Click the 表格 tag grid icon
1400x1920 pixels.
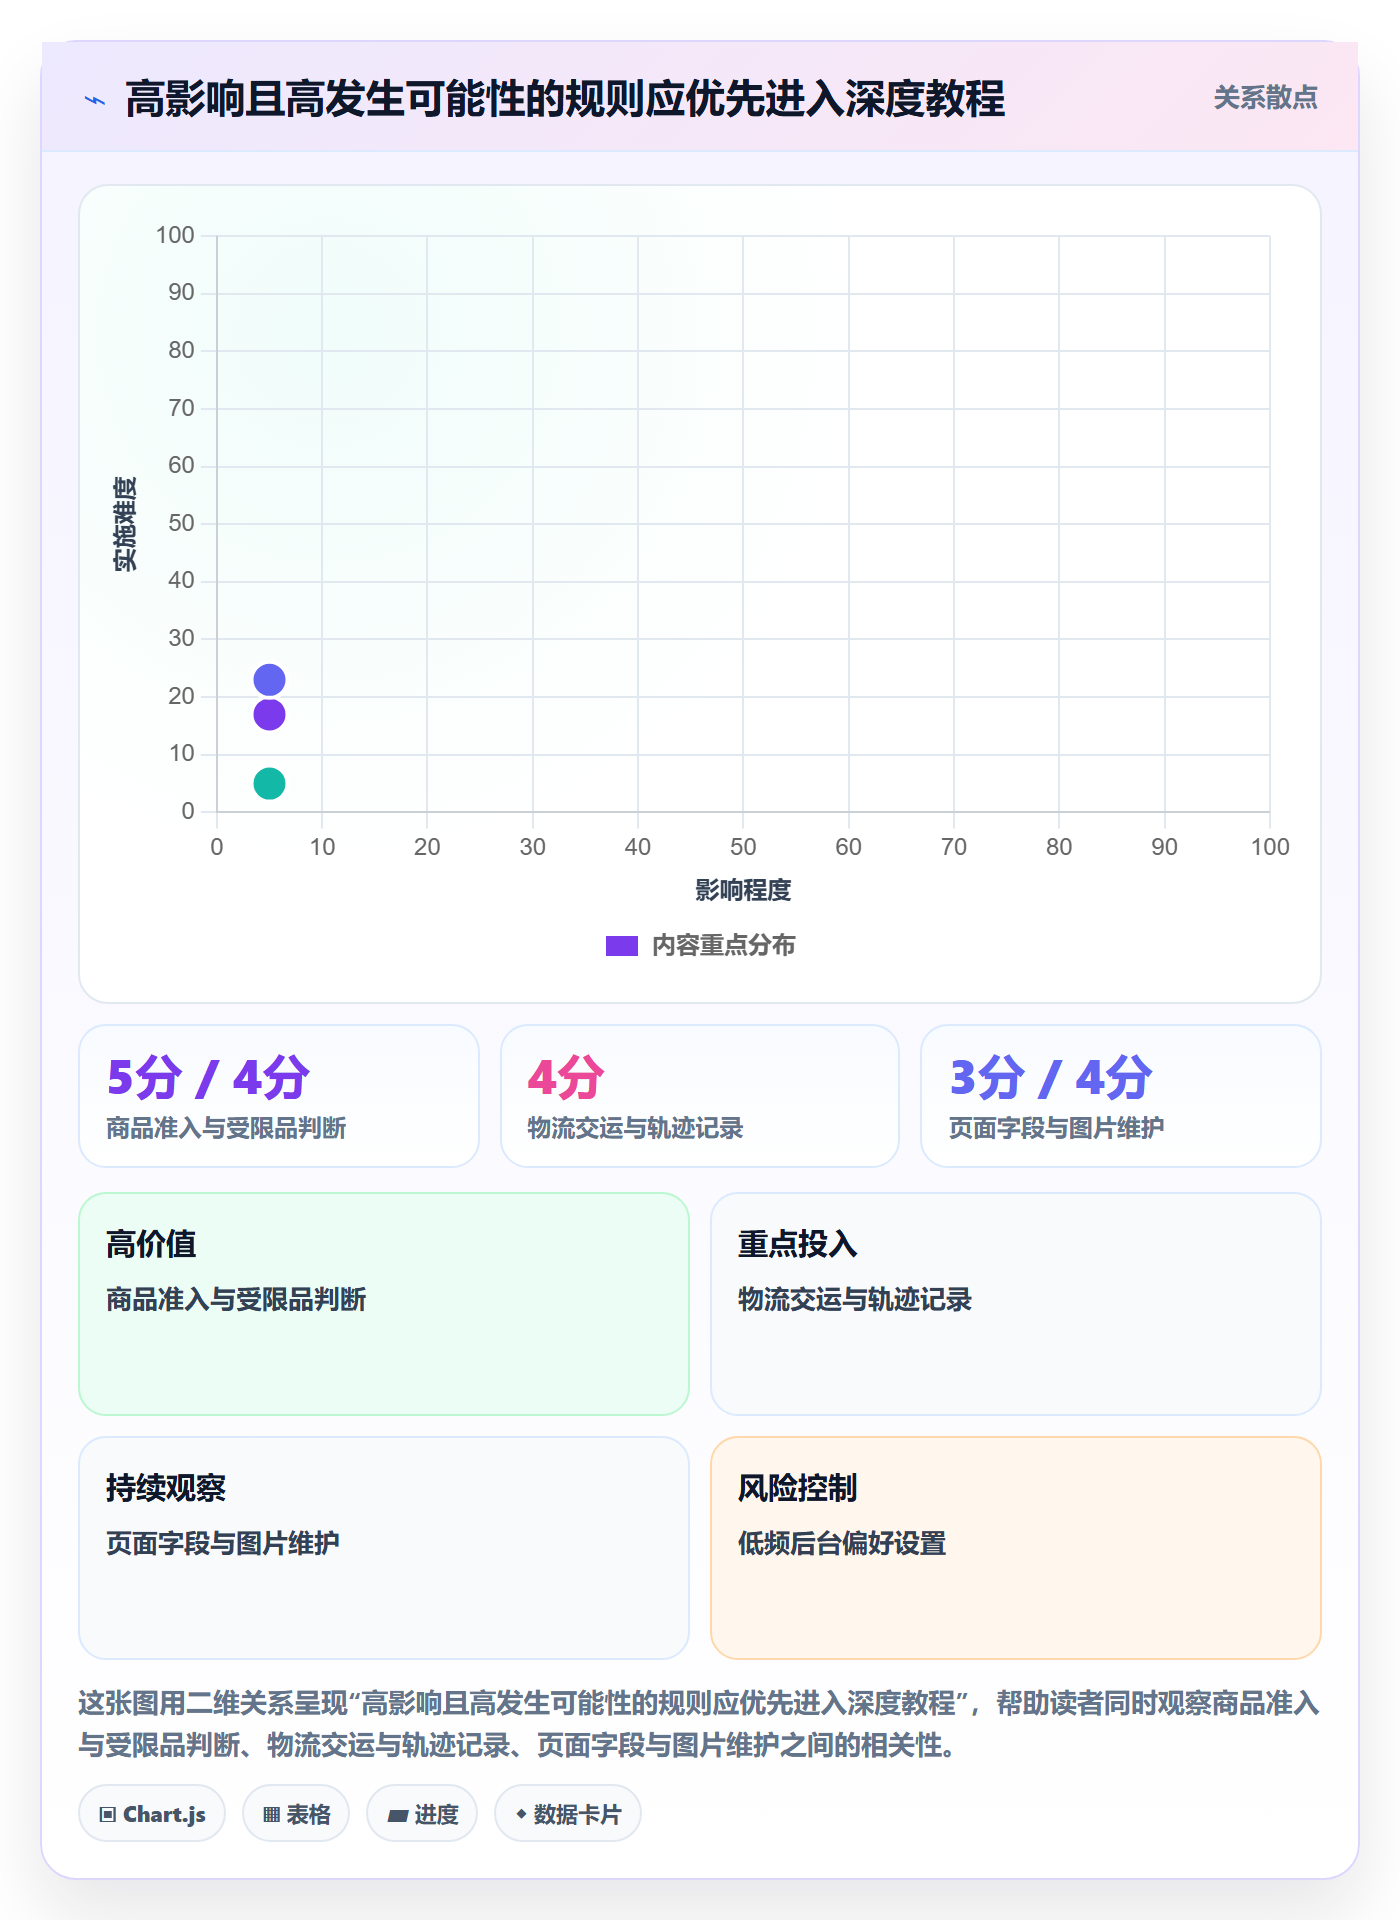[x=271, y=1814]
